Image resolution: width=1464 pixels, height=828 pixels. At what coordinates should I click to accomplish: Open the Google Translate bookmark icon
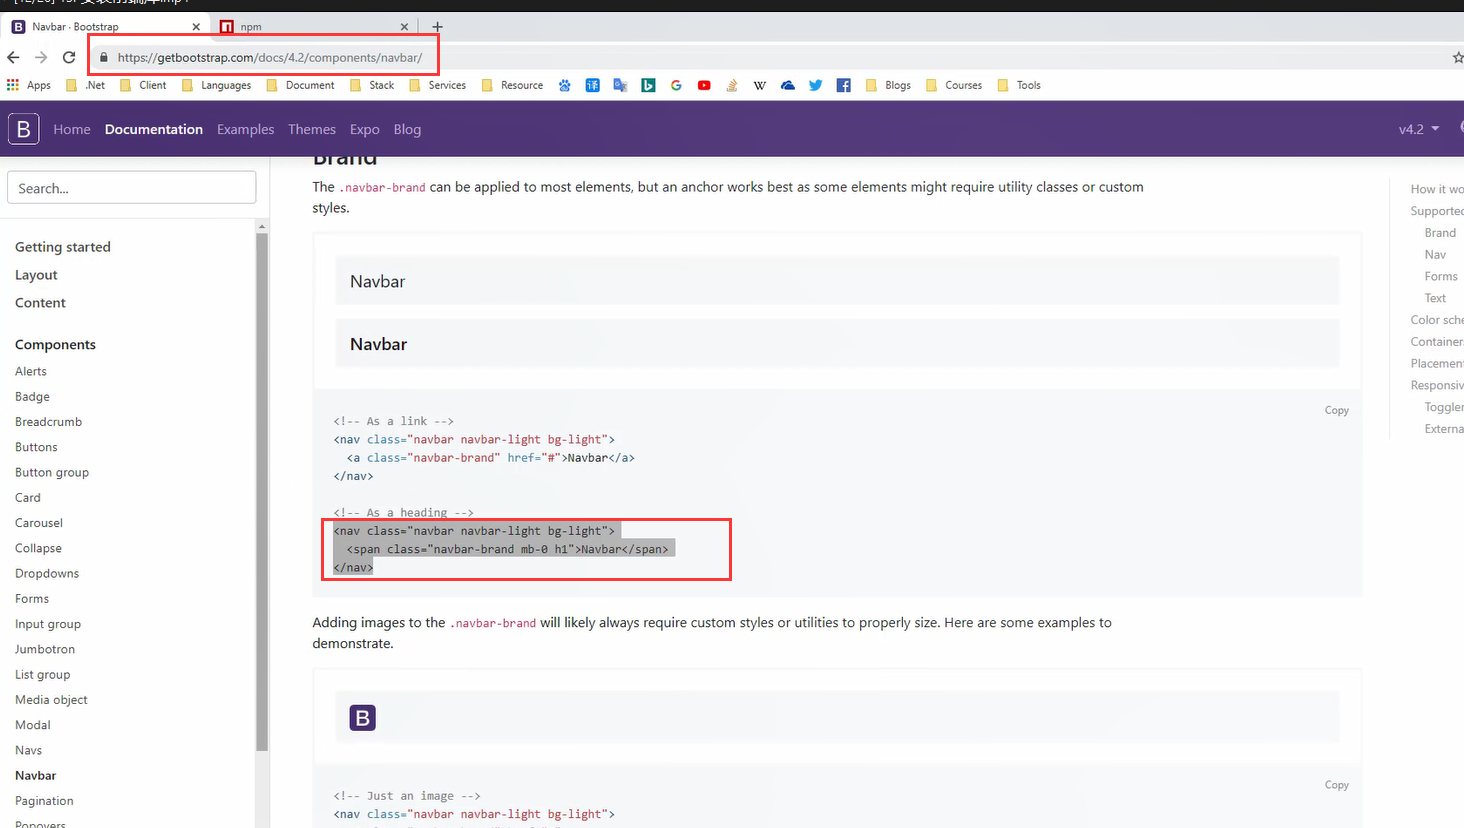pyautogui.click(x=620, y=85)
